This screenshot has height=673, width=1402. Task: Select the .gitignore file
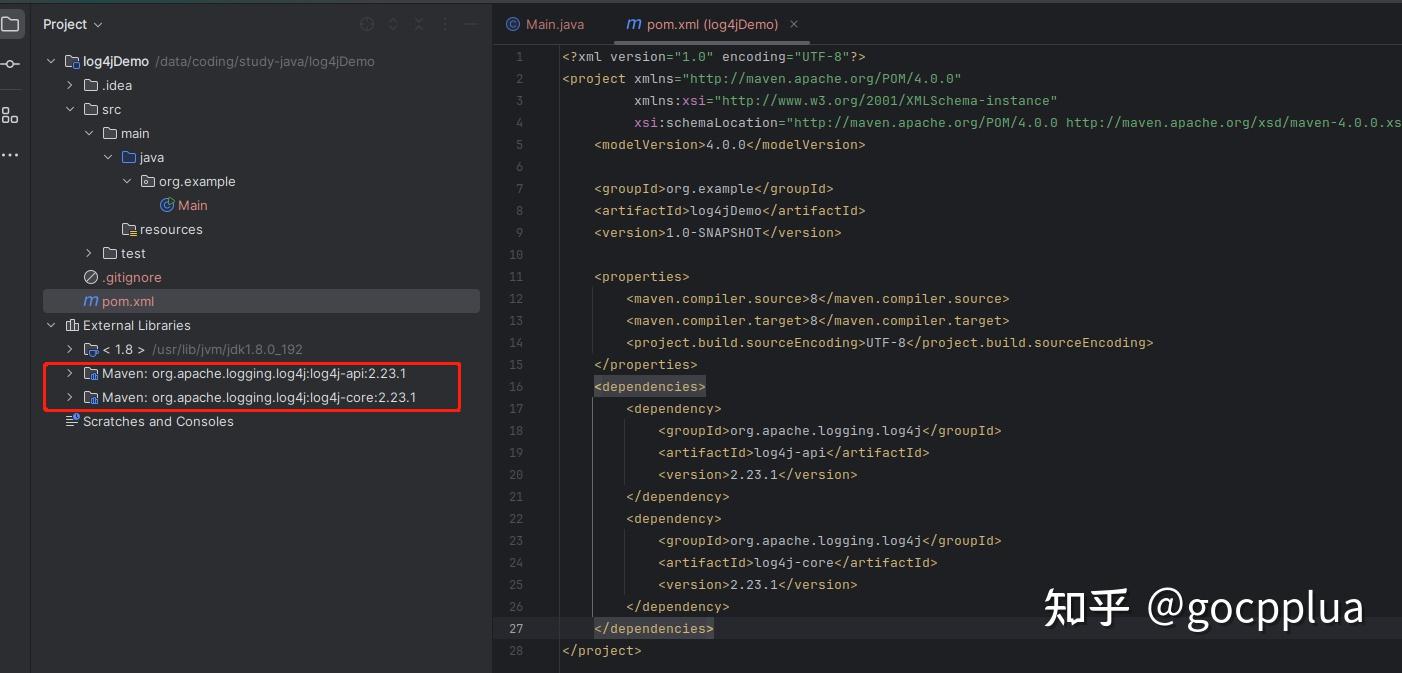(x=133, y=277)
